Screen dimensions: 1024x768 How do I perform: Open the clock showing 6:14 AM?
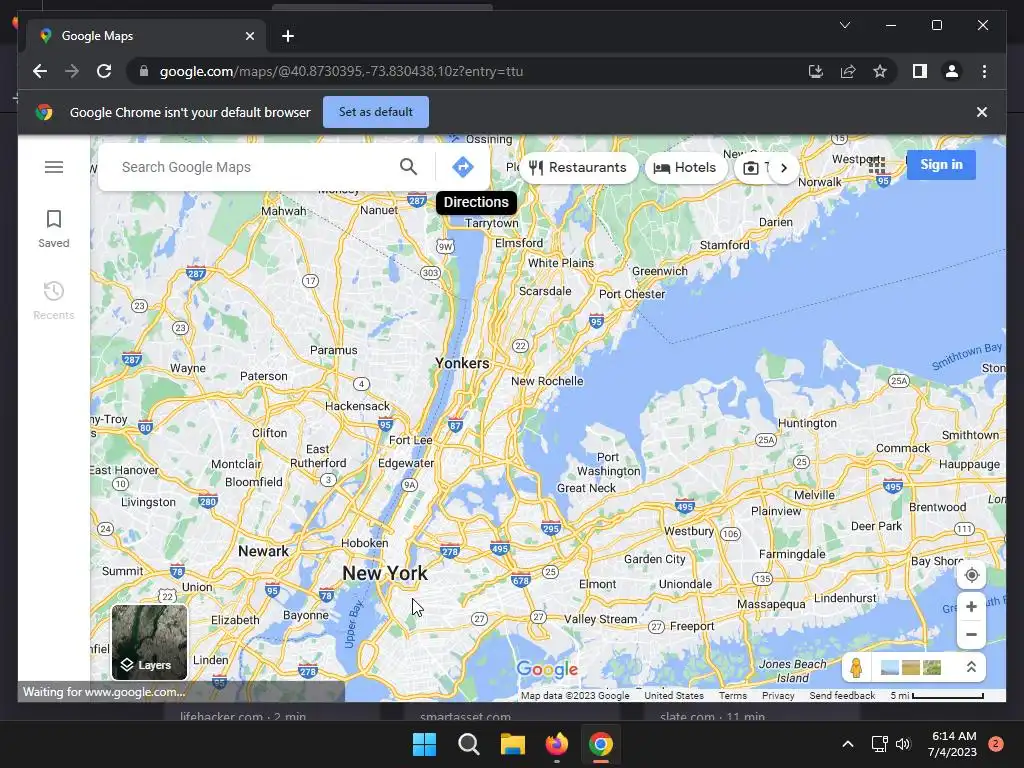(952, 744)
